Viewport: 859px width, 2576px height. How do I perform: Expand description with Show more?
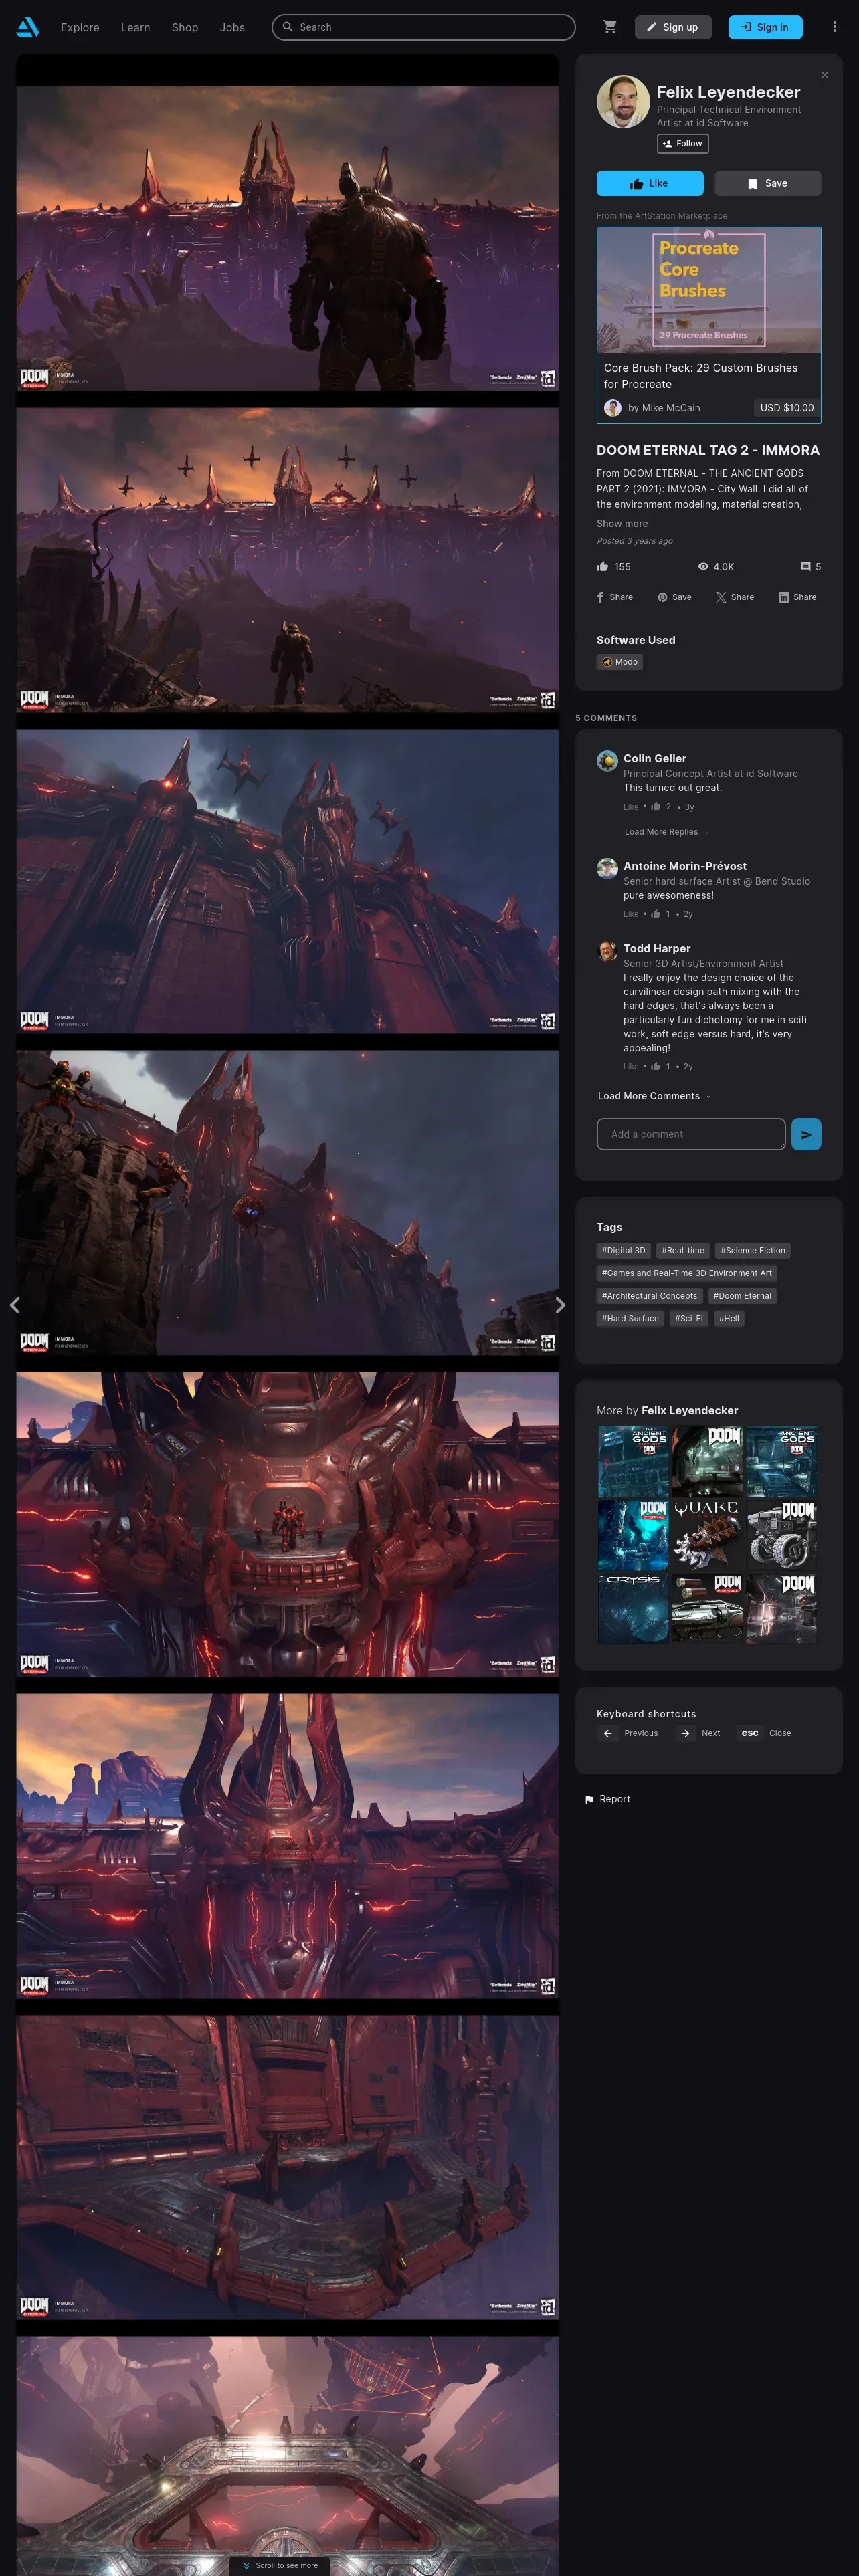(x=622, y=524)
